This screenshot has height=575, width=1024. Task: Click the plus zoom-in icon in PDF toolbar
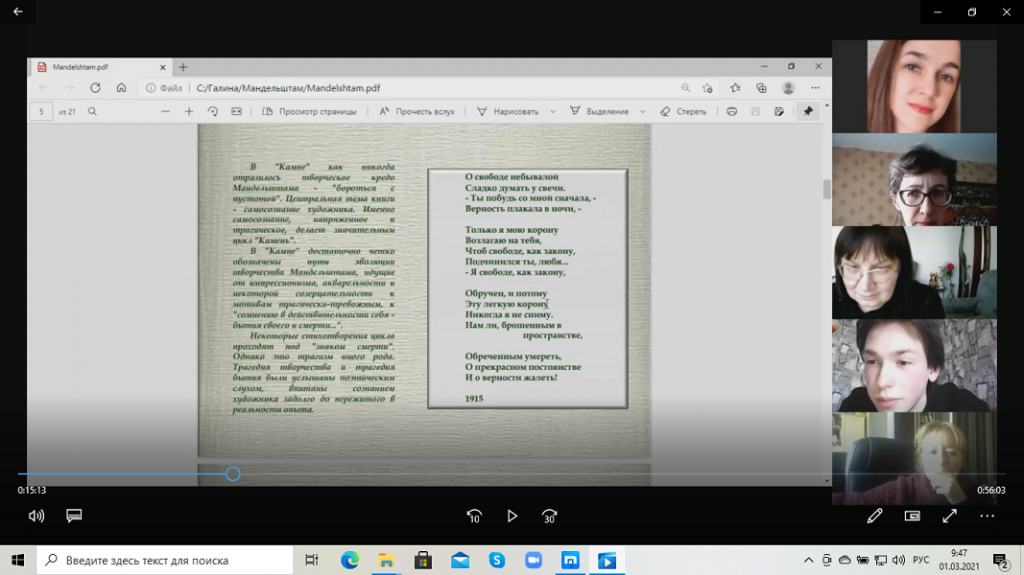click(189, 111)
